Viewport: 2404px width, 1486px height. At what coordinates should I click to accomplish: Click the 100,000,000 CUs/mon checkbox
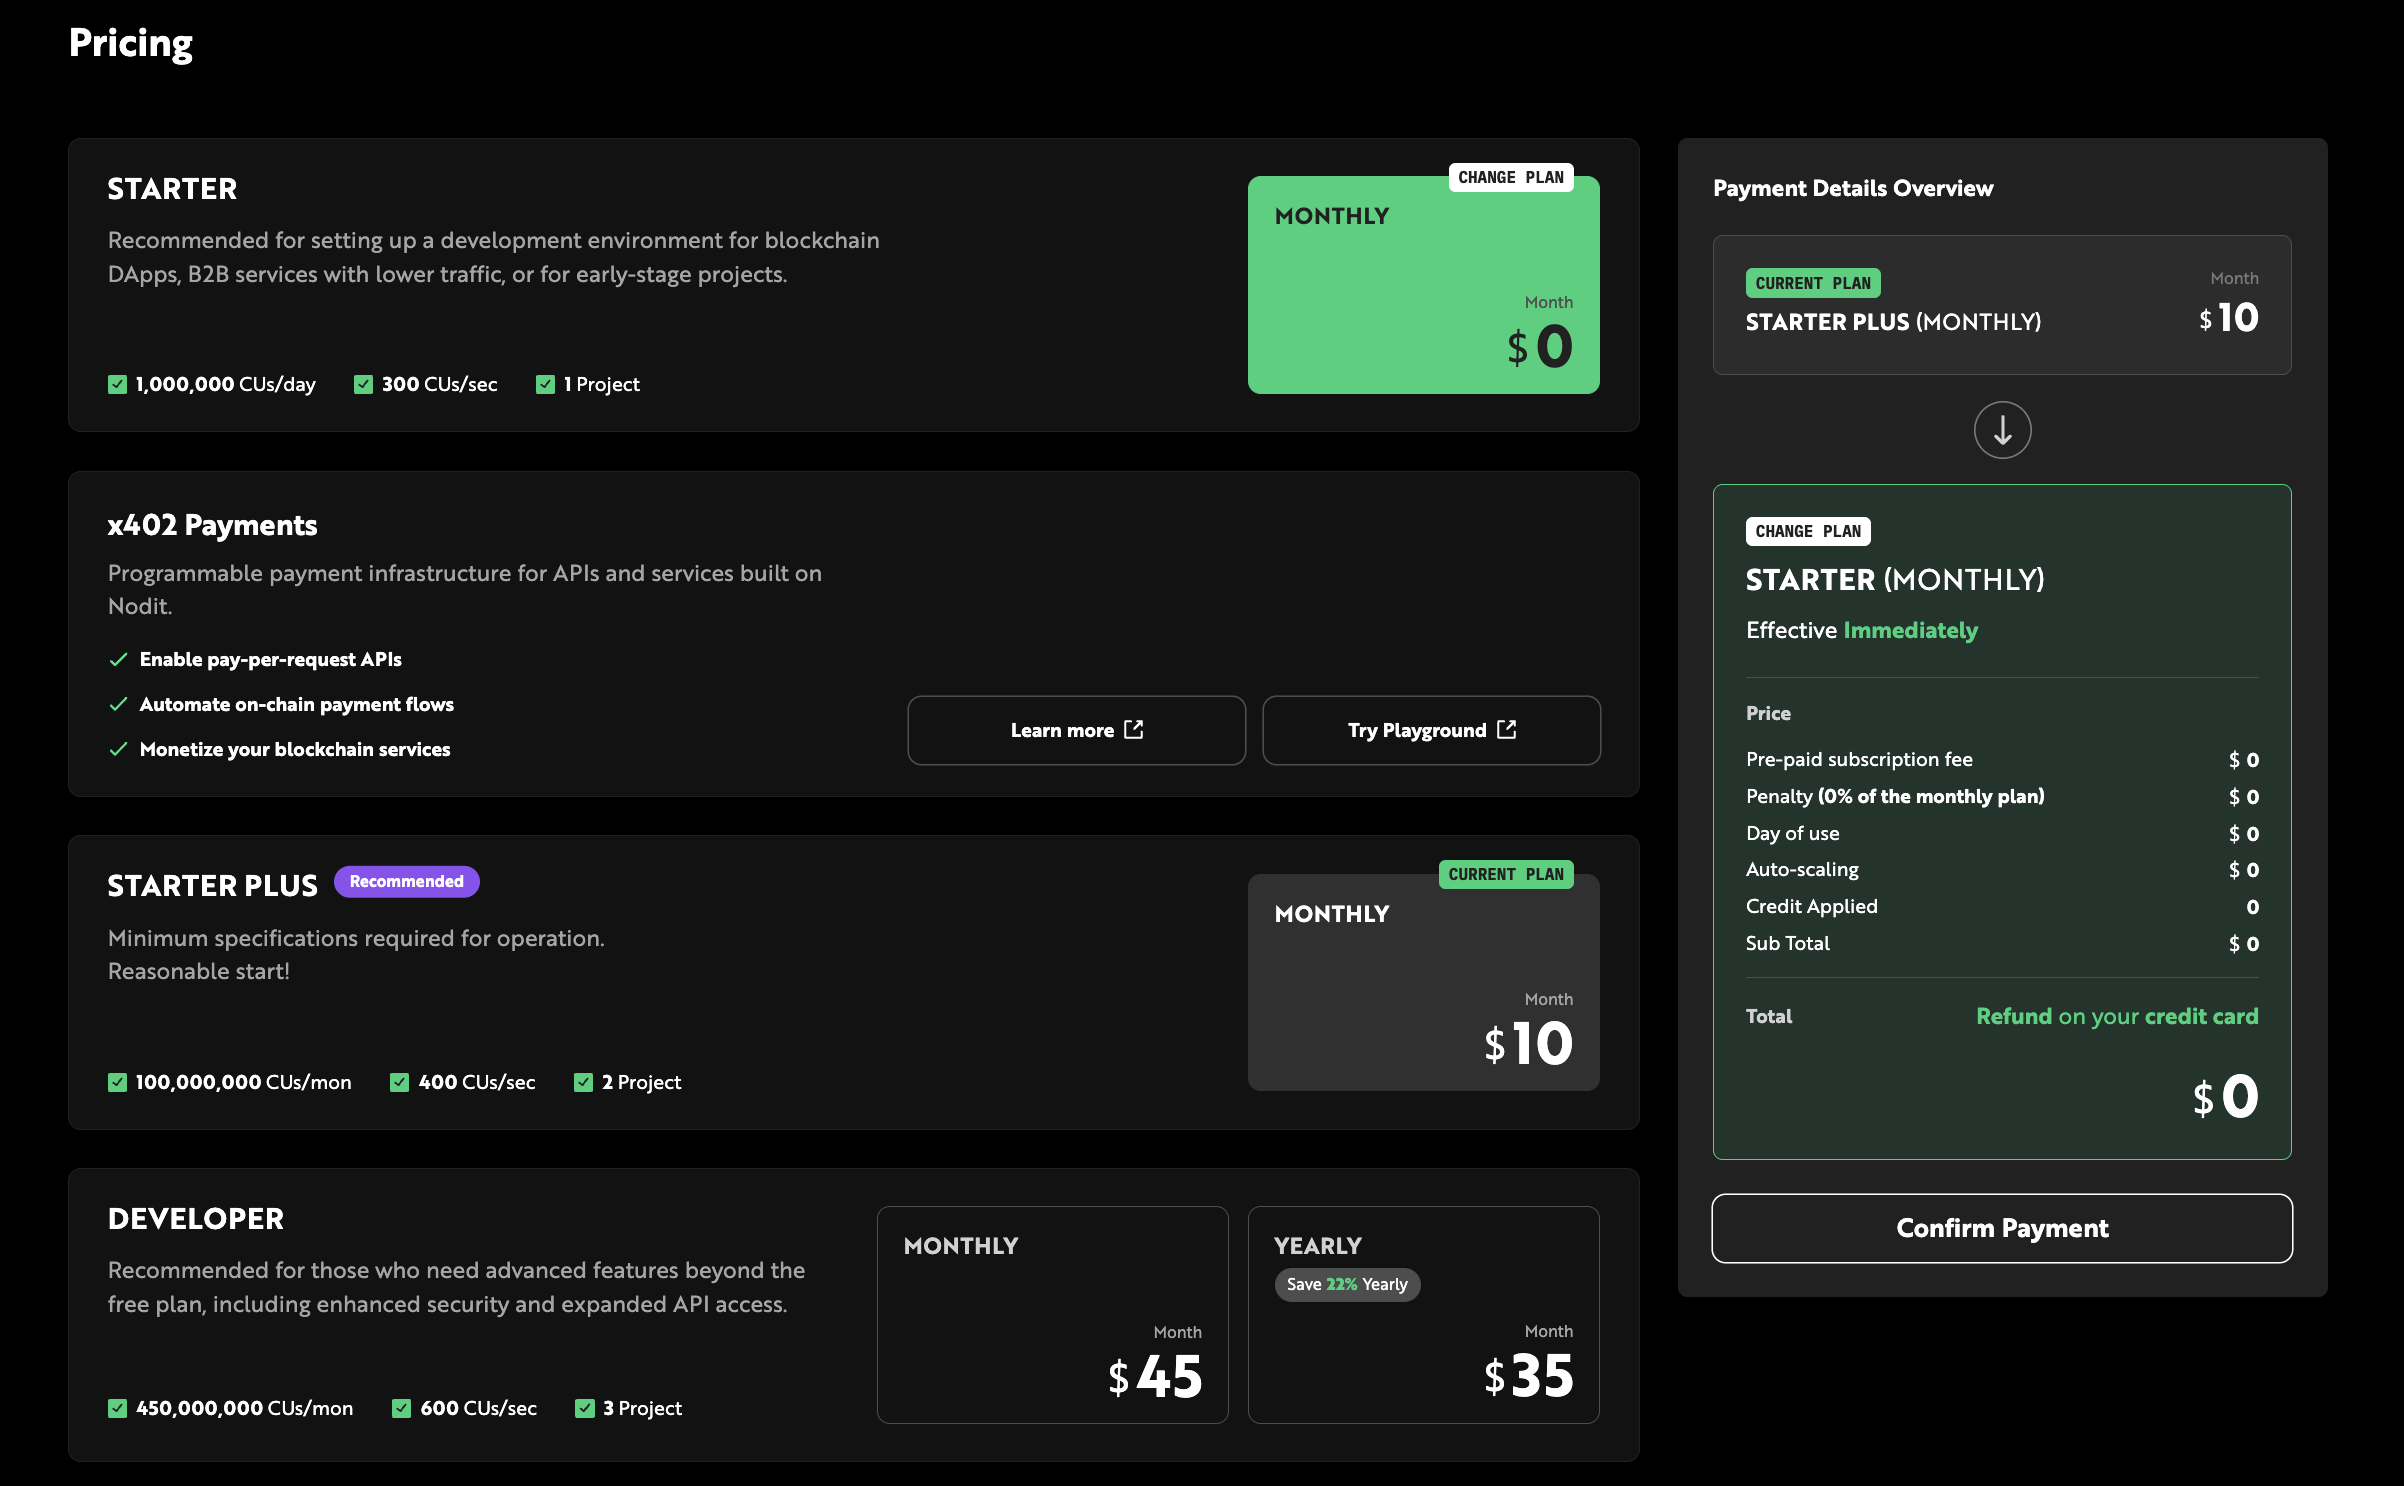117,1082
